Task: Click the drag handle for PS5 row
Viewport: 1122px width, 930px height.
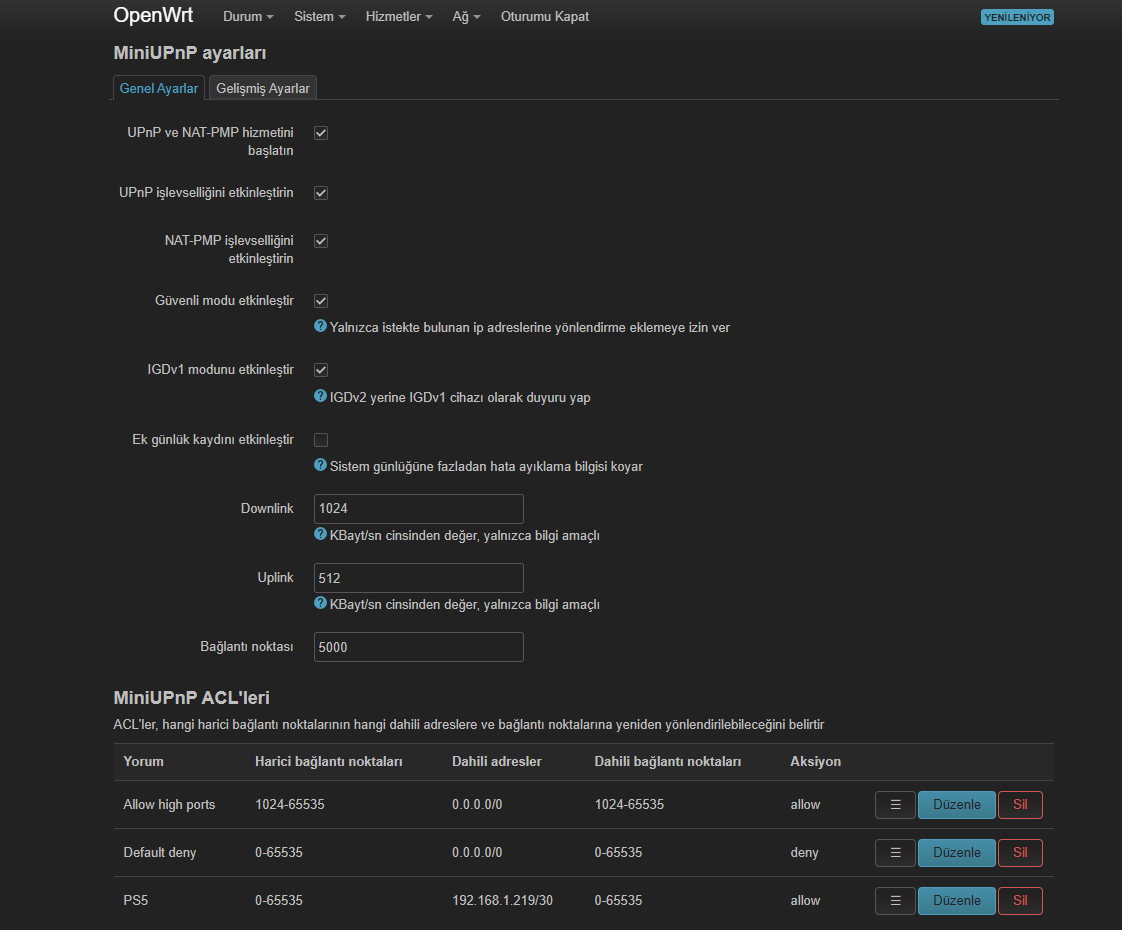Action: [x=894, y=901]
